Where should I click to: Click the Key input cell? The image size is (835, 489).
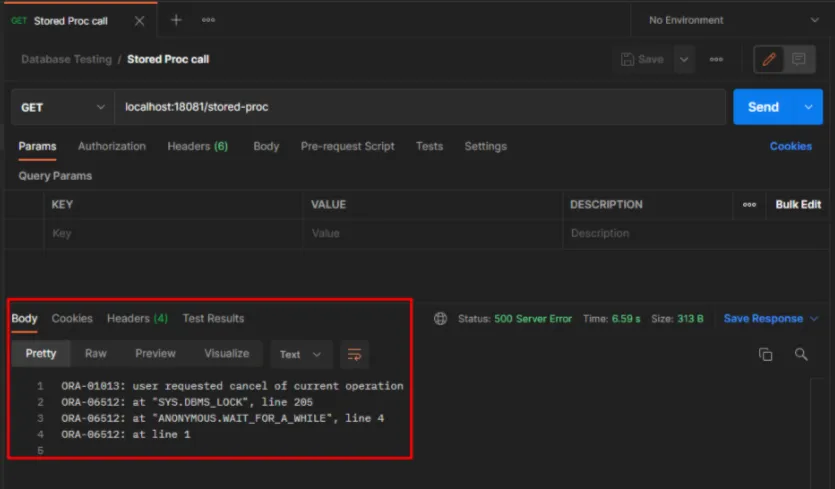click(174, 233)
